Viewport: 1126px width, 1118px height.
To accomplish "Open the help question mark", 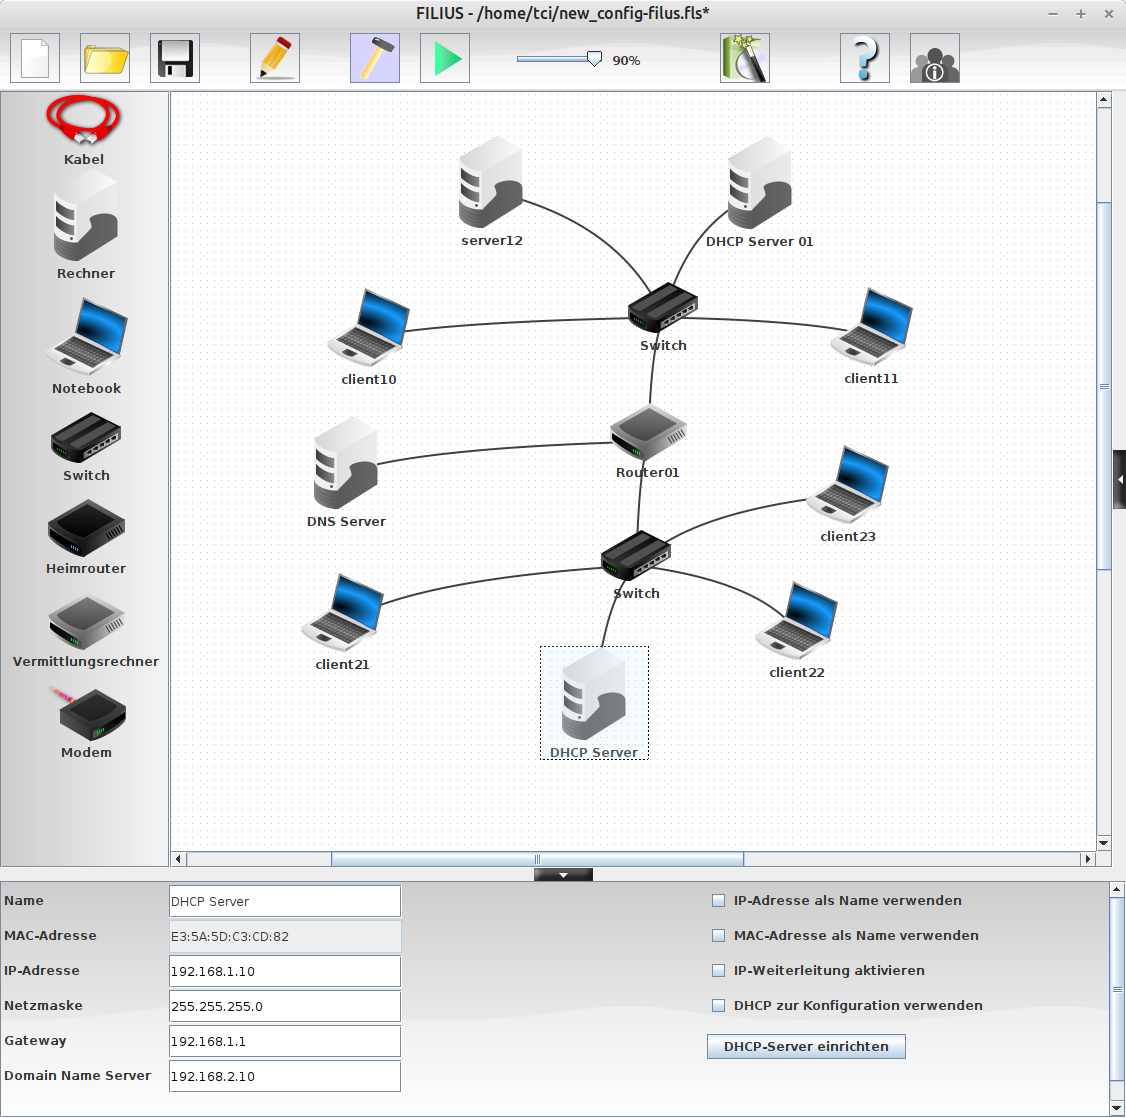I will 865,59.
